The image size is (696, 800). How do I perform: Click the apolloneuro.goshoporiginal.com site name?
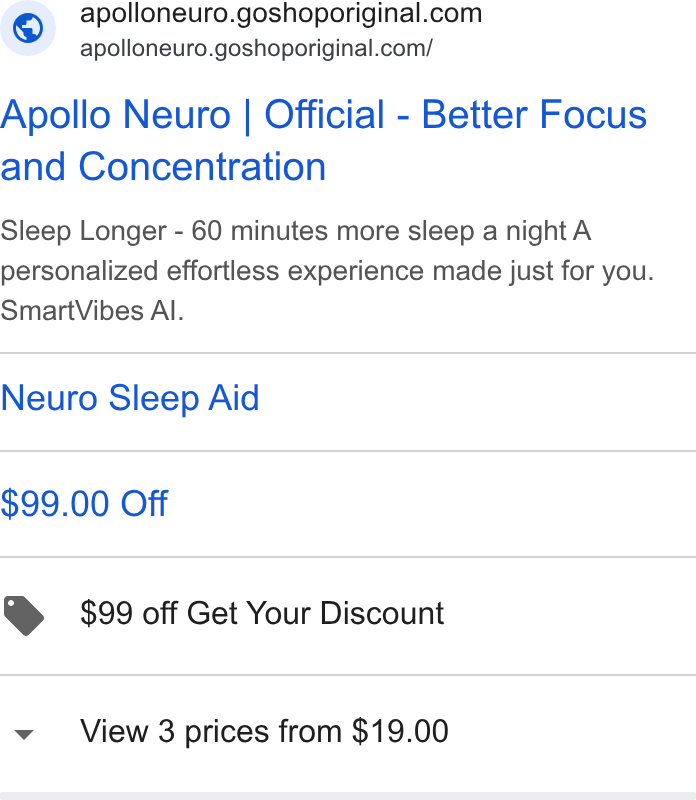281,13
